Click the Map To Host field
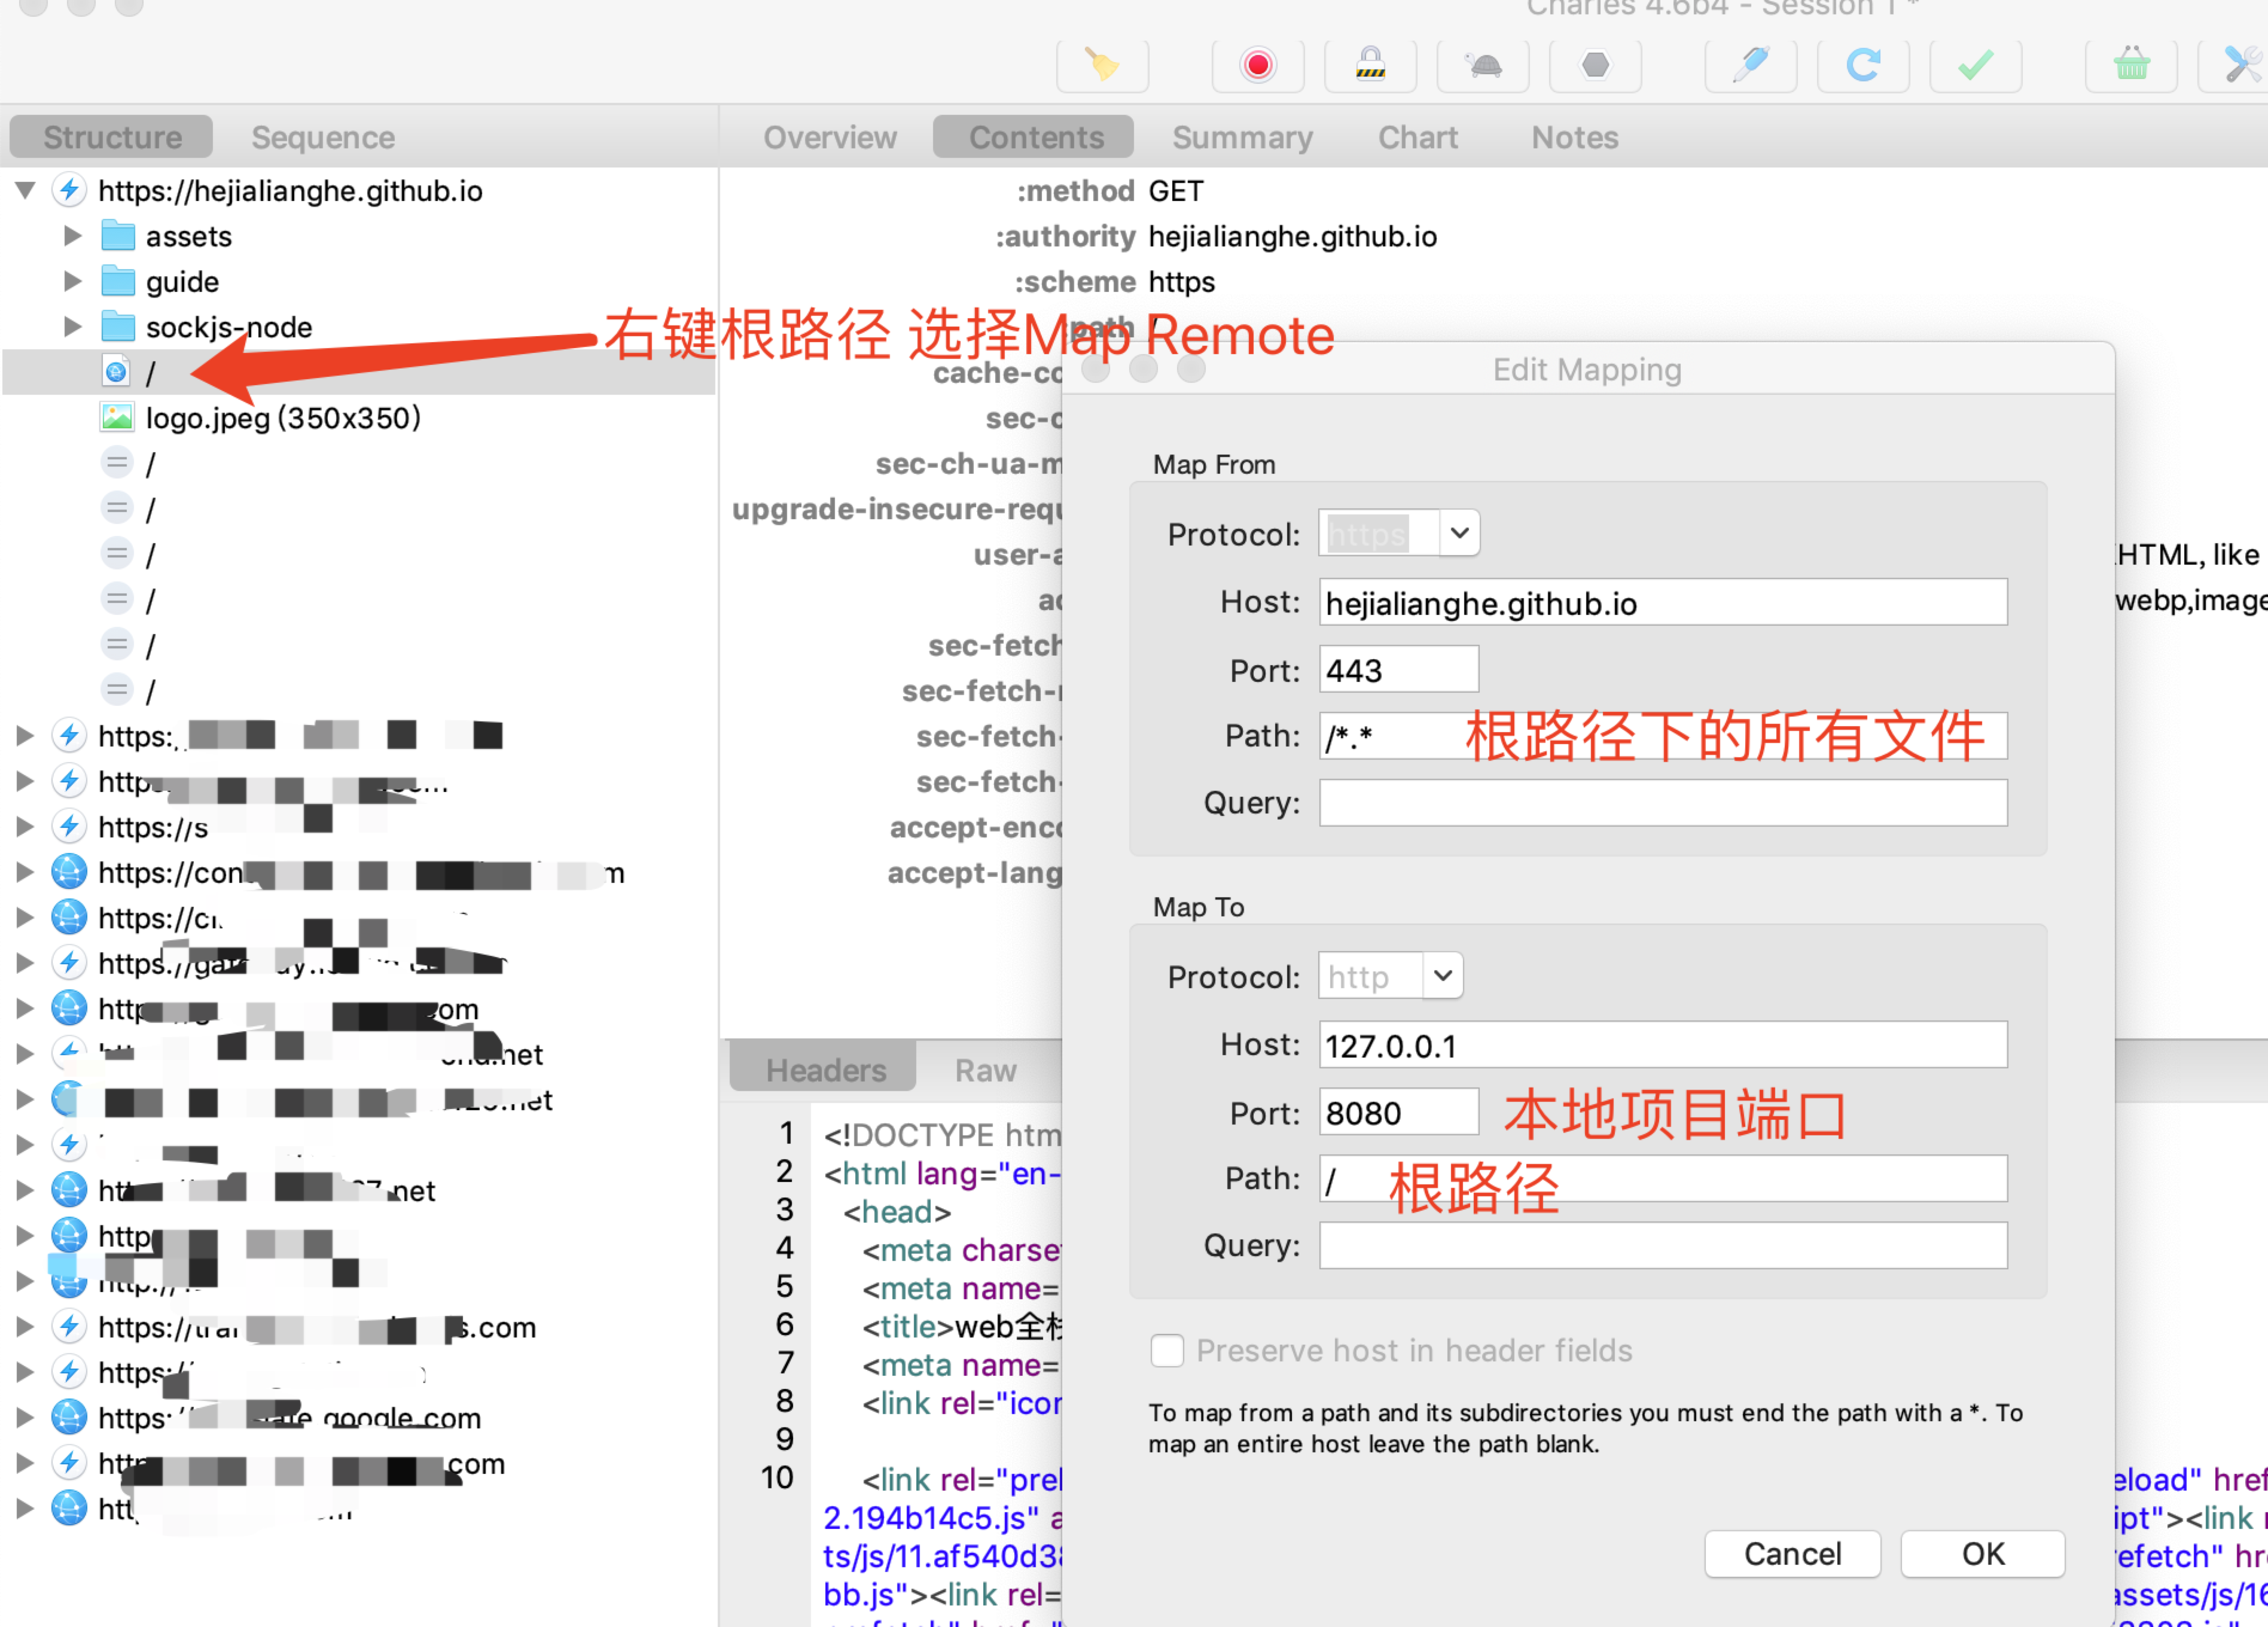The image size is (2268, 1627). 1662,1045
